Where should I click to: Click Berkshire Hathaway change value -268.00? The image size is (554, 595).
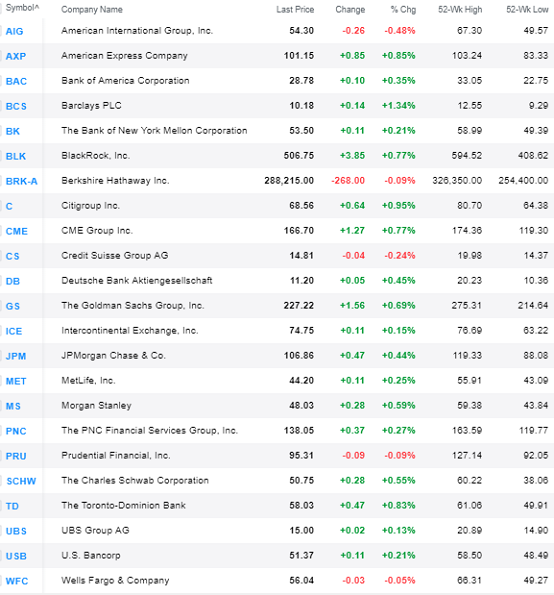click(348, 181)
